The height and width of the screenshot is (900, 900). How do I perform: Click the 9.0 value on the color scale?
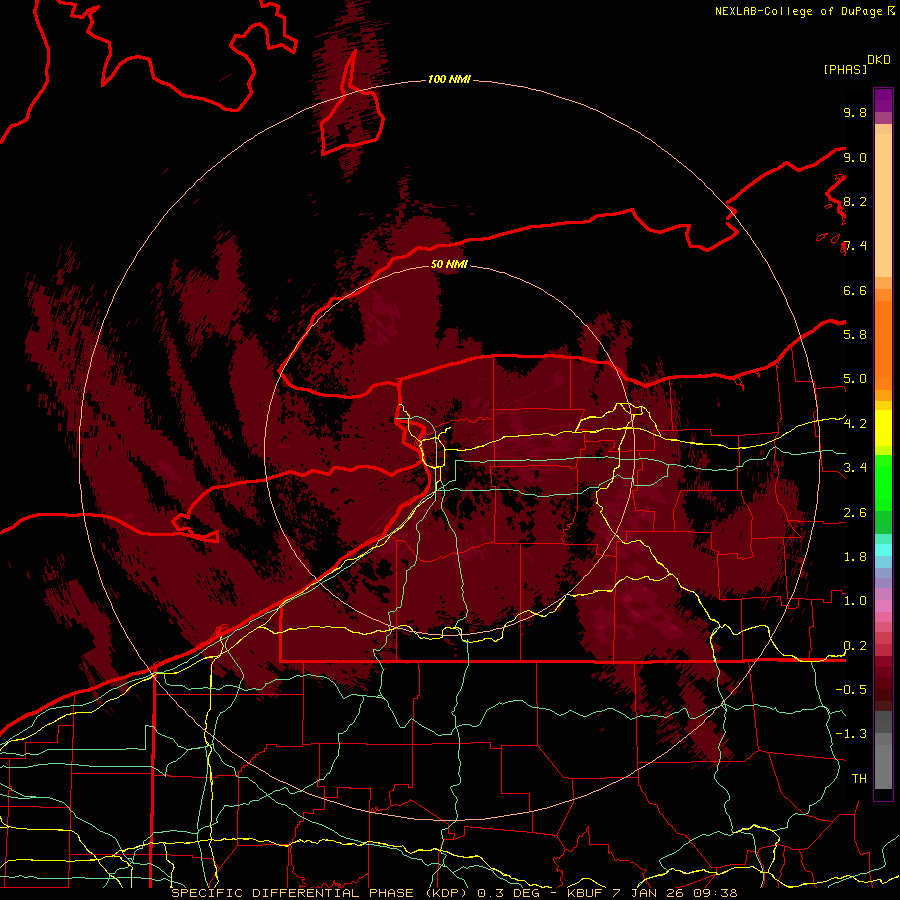tap(855, 157)
